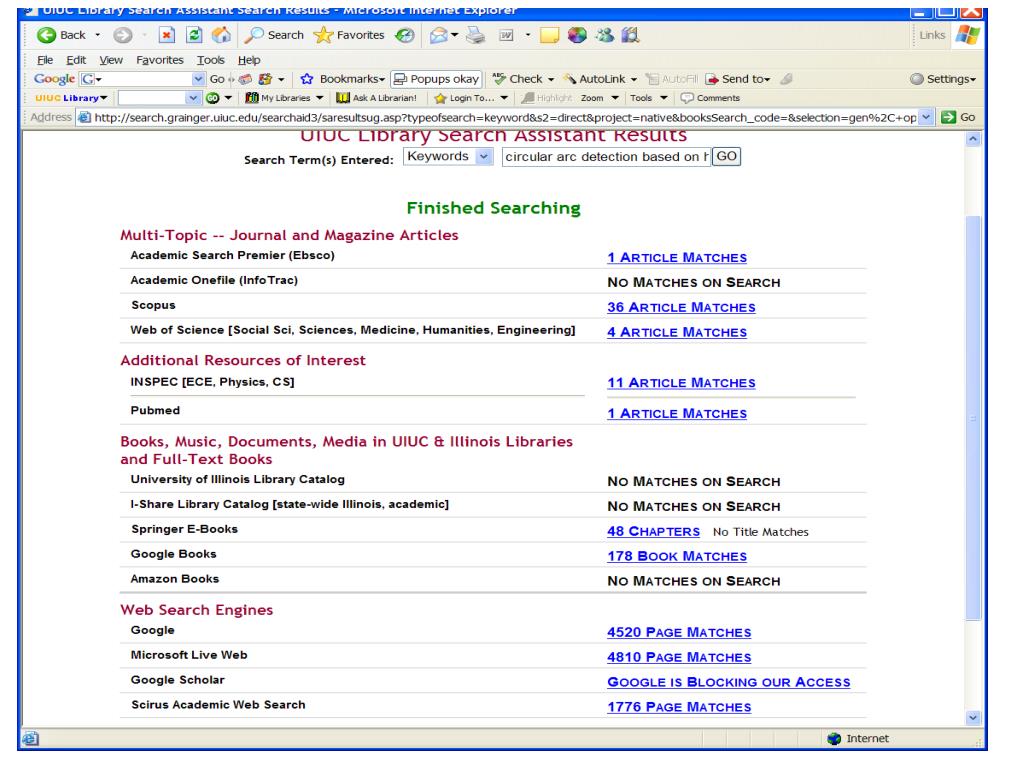Expand the Login To dropdown

coord(504,98)
